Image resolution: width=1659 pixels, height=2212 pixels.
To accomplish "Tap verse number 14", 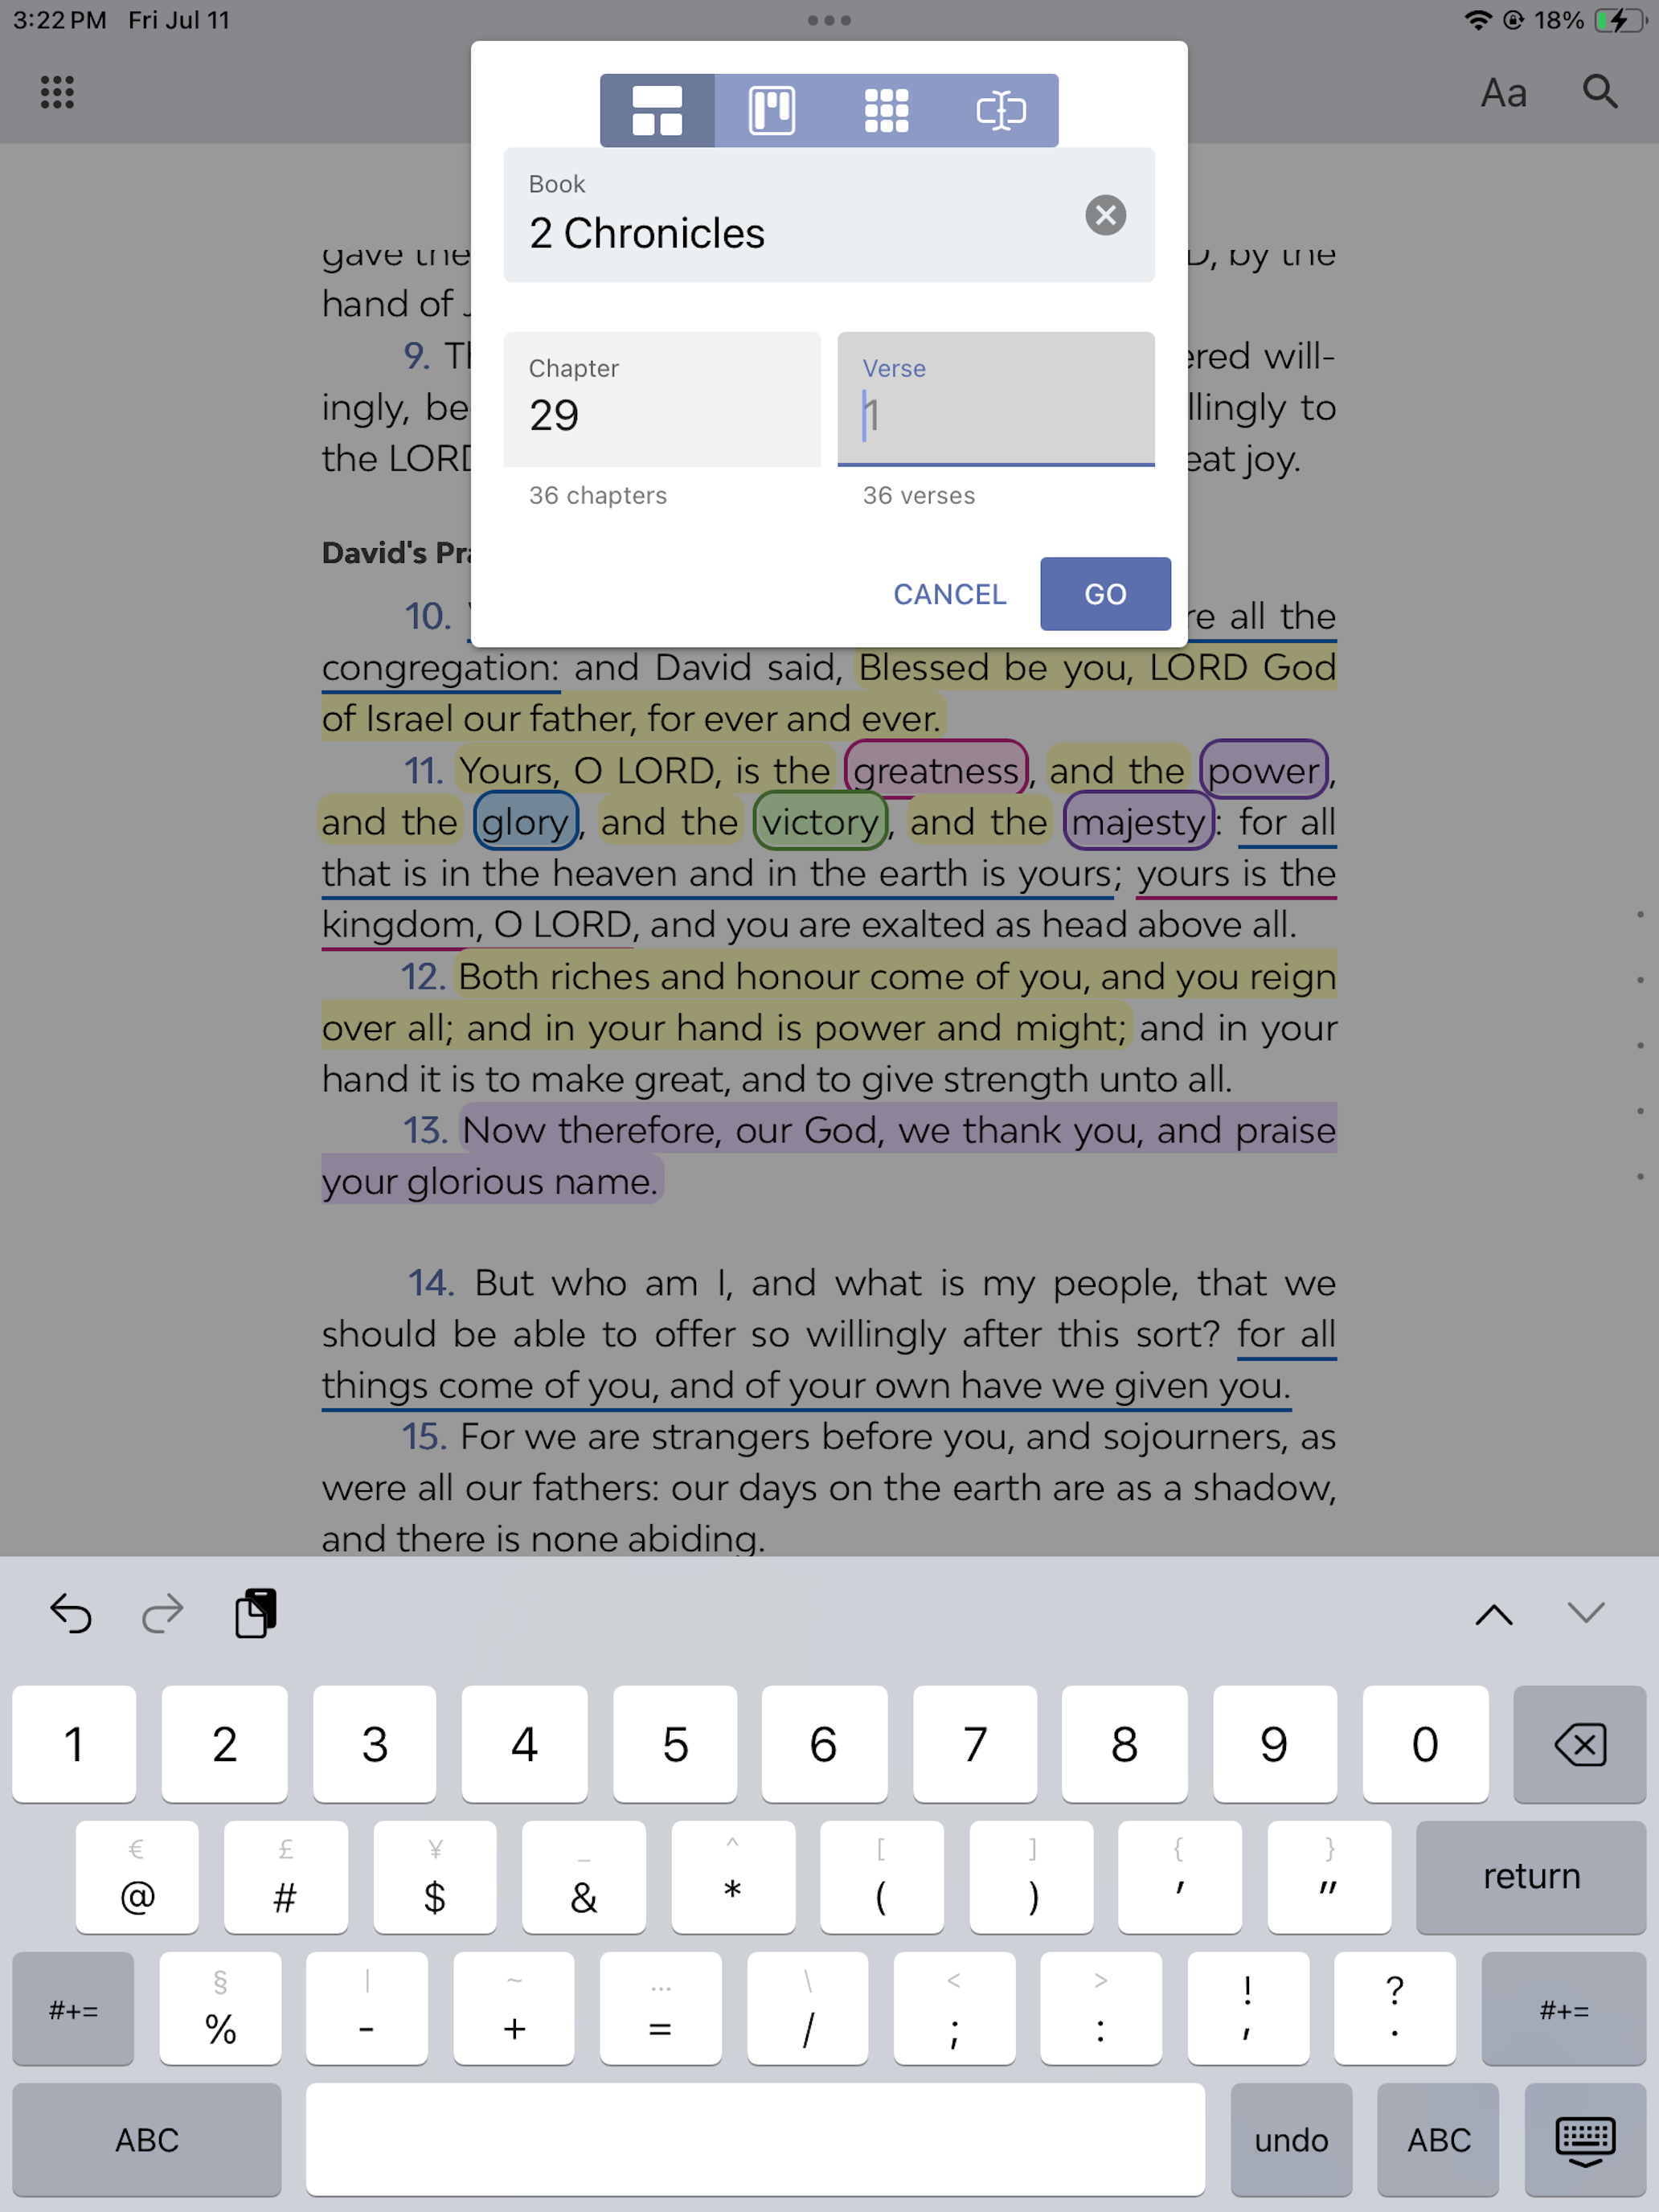I will (x=430, y=1283).
